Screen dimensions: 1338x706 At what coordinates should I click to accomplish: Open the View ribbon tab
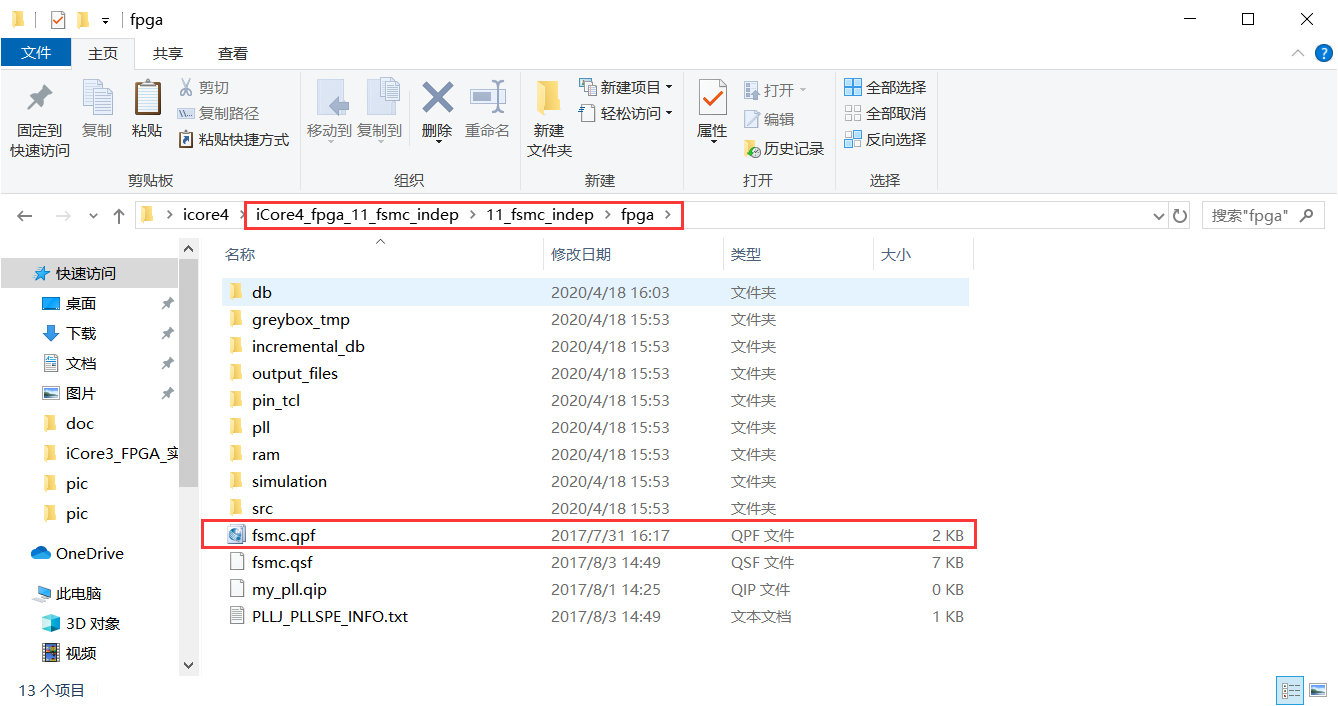click(232, 54)
